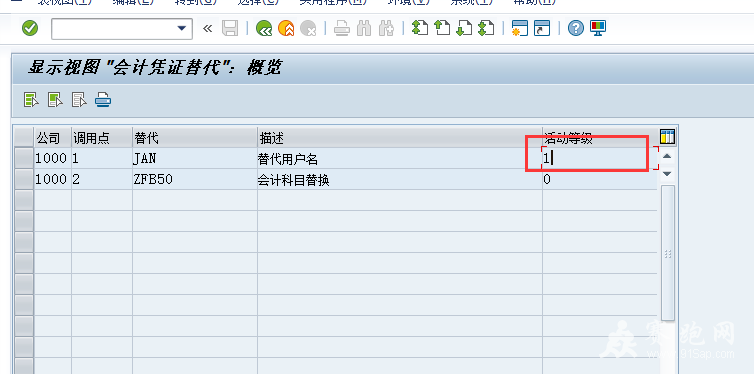Click company cell 1000 in the ZFB50 row
Viewport: 754px width, 374px height.
pyautogui.click(x=53, y=179)
